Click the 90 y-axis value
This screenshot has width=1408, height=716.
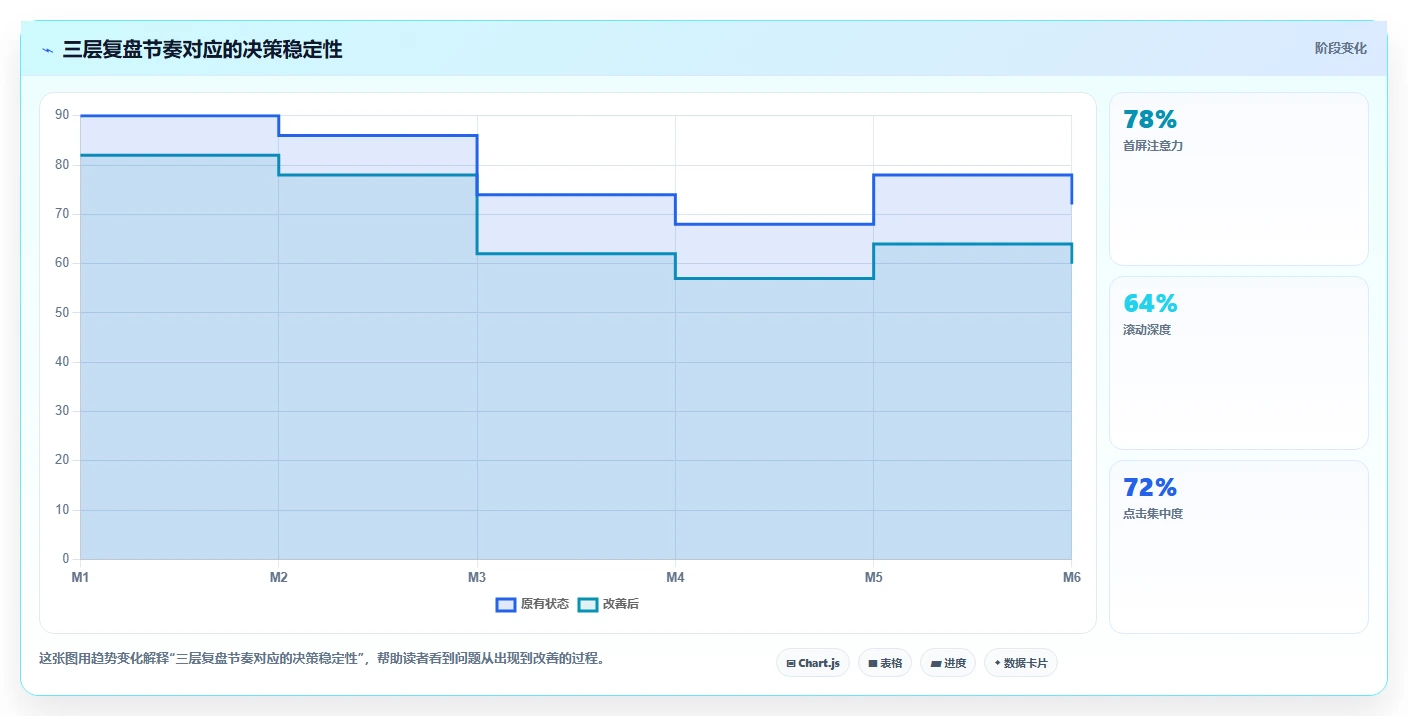[x=62, y=115]
